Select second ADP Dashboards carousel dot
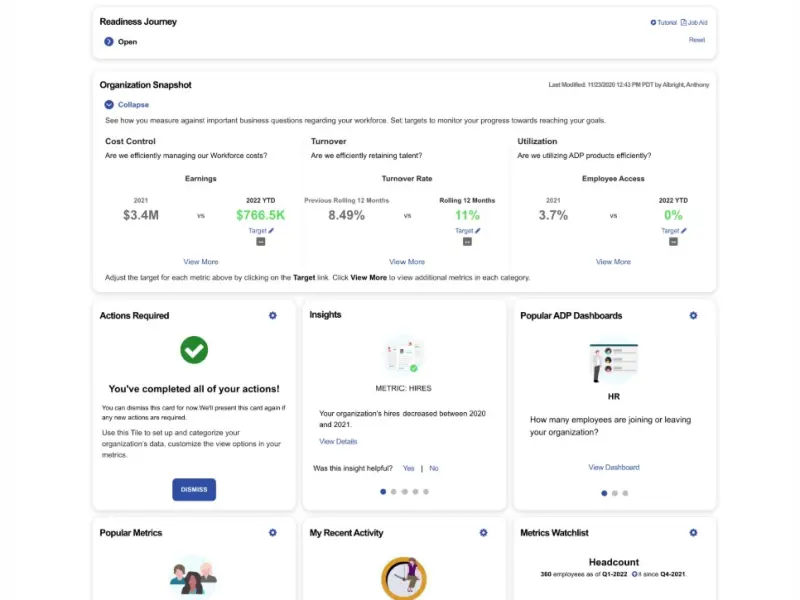The image size is (800, 600). tap(615, 493)
